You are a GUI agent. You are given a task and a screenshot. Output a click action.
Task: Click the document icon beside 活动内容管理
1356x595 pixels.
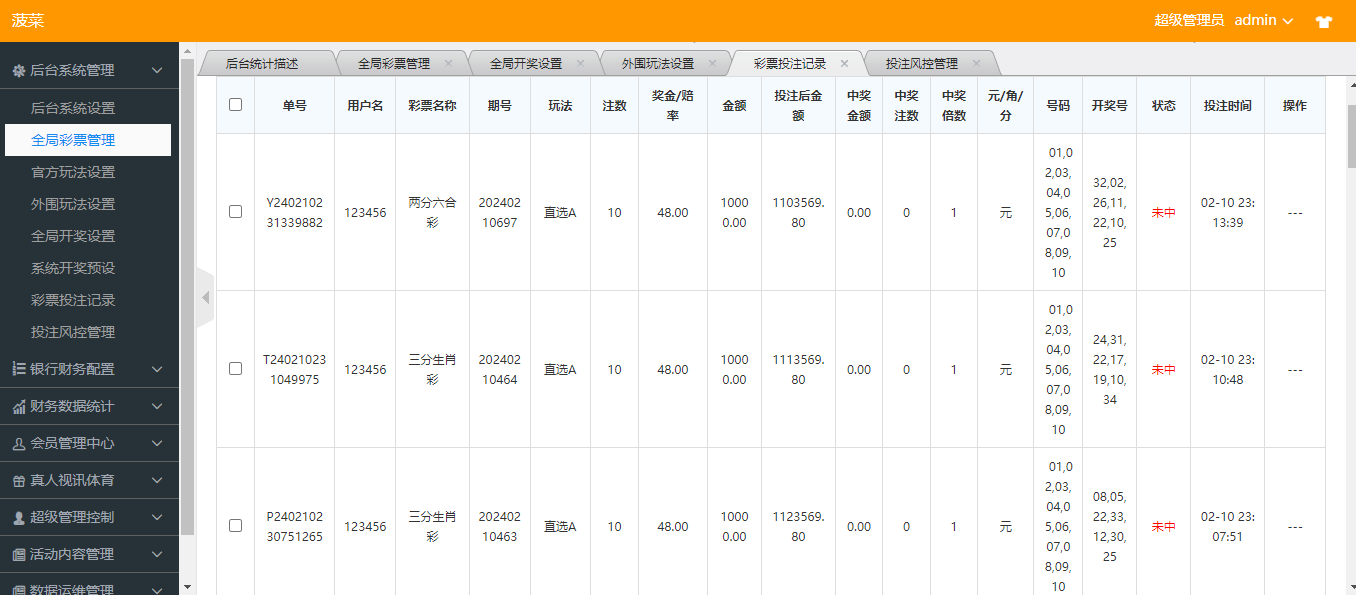point(18,555)
